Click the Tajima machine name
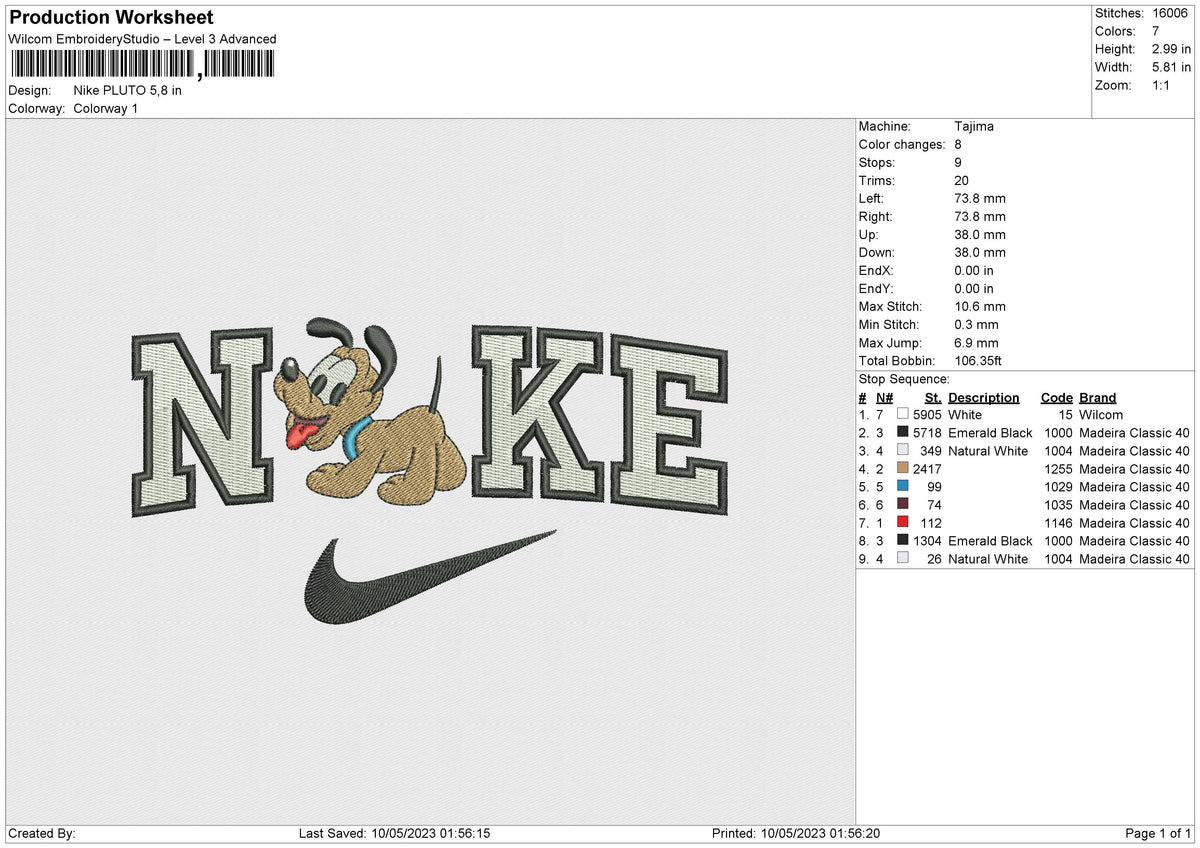1200x848 pixels. click(973, 126)
